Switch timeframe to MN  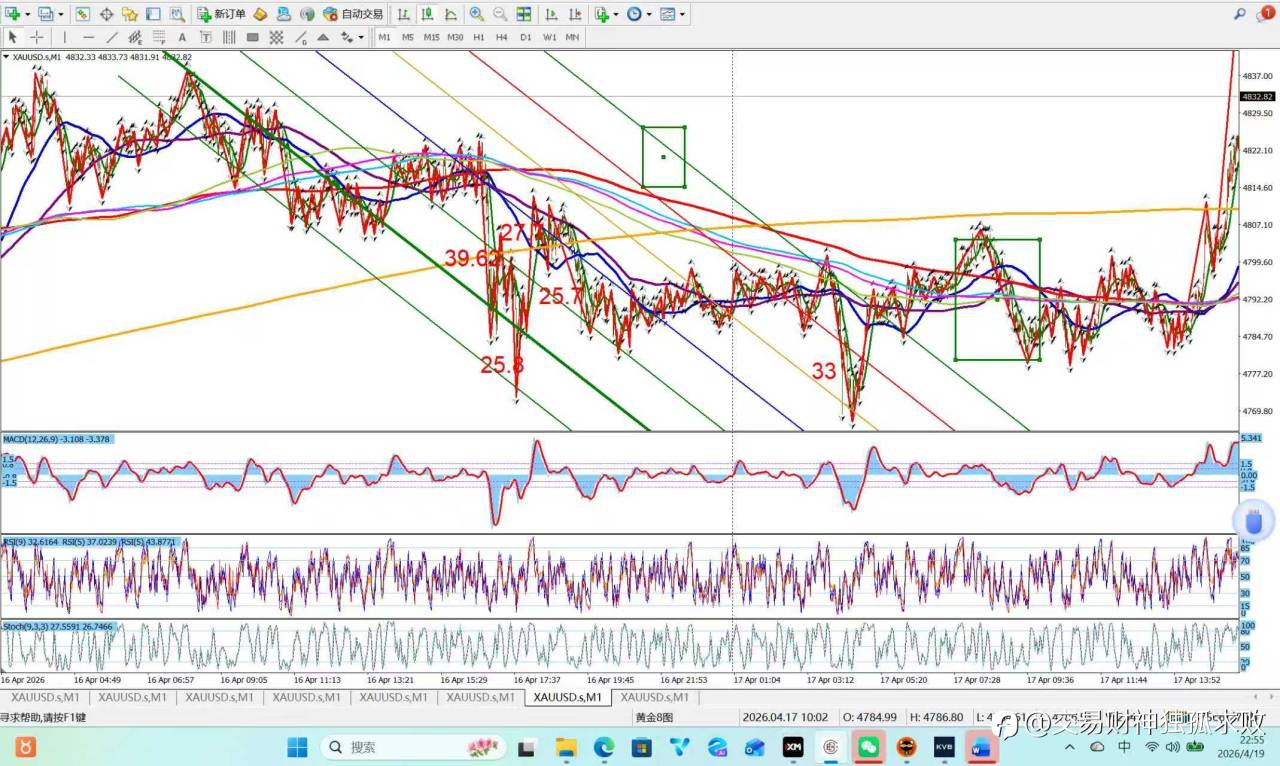573,37
